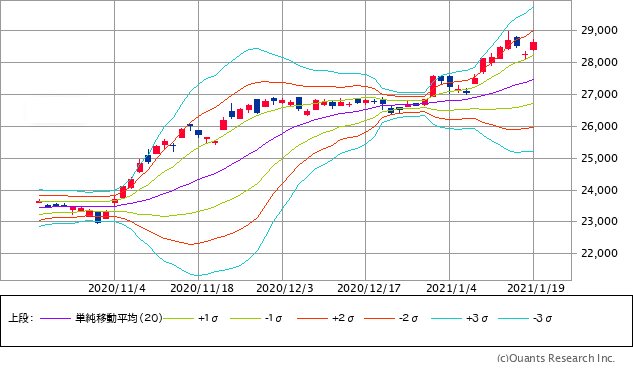Click the 単純移動平均(20) legend label

pyautogui.click(x=119, y=318)
